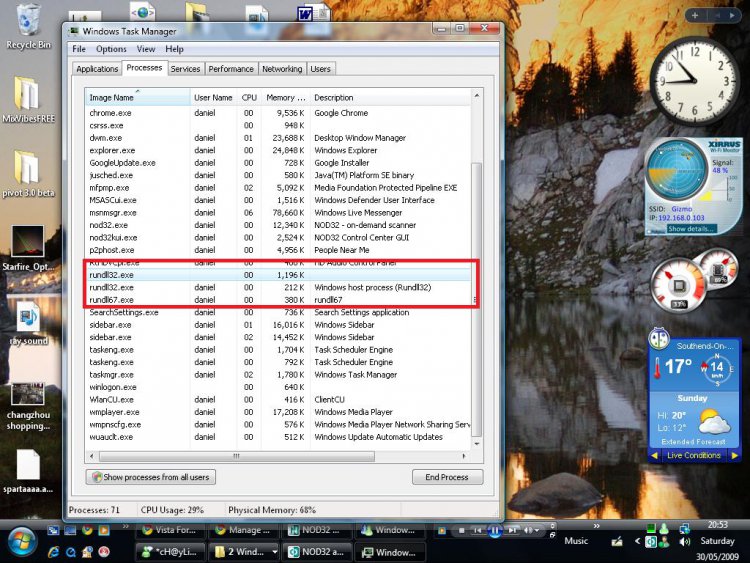Image resolution: width=750 pixels, height=563 pixels.
Task: Go to previous weather gadget page arrow
Action: [x=654, y=456]
